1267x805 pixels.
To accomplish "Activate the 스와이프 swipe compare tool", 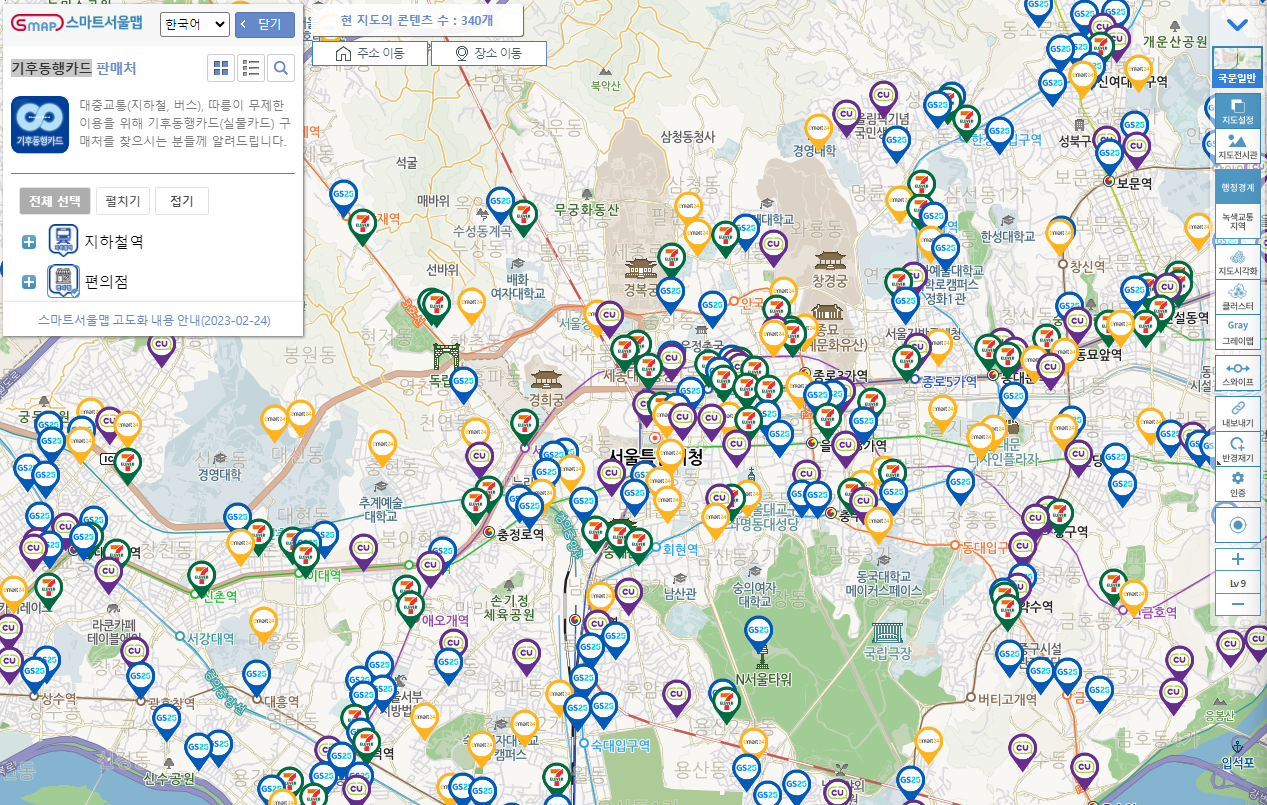I will [1237, 374].
